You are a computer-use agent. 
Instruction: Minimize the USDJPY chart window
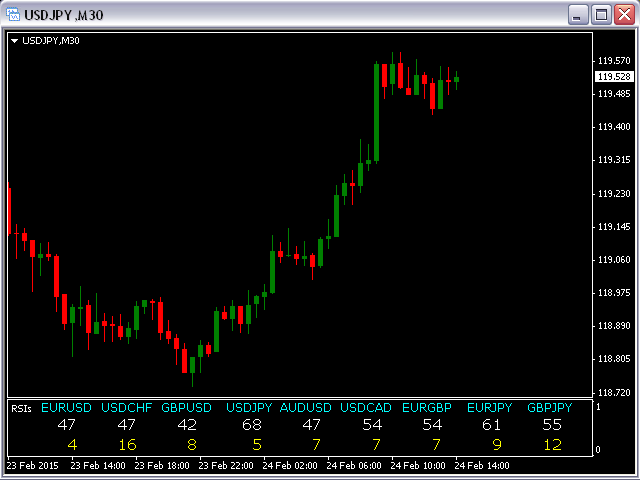pyautogui.click(x=578, y=15)
